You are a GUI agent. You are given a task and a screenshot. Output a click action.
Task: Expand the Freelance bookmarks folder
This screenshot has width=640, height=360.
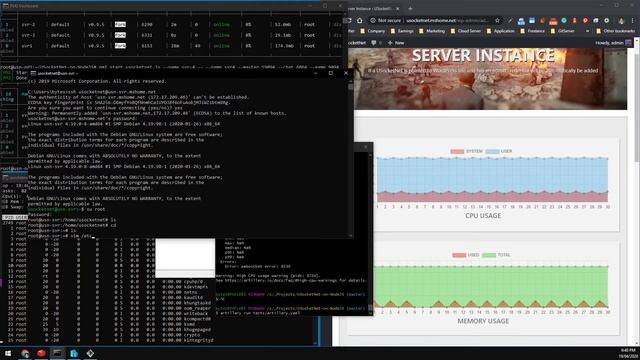click(533, 31)
